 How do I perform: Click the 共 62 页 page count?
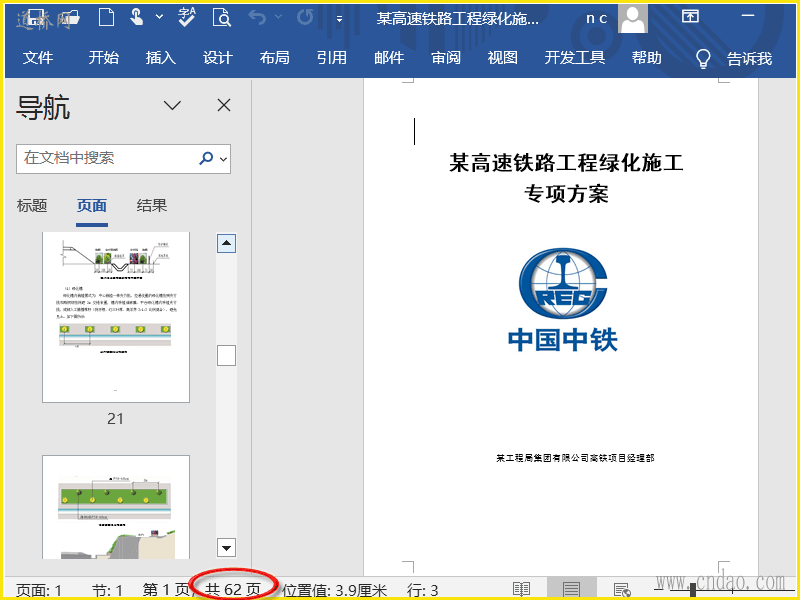233,589
